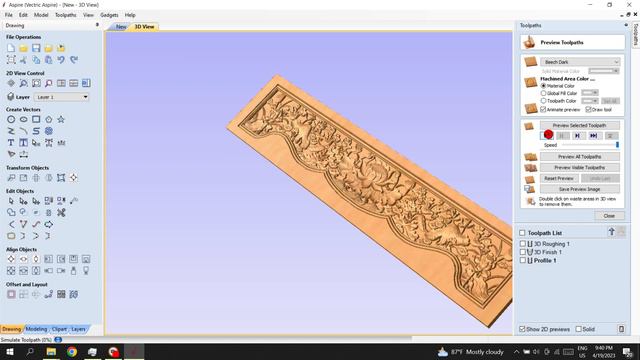640x360 pixels.
Task: Select the Draw Star tool
Action: point(61,120)
